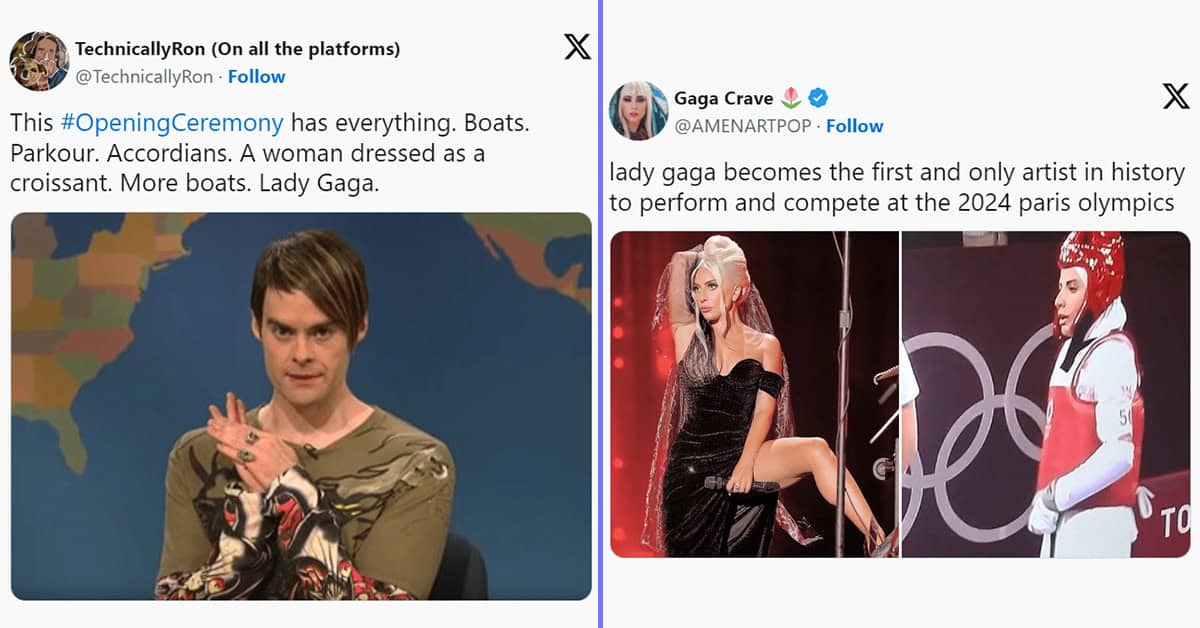The height and width of the screenshot is (628, 1200).
Task: Open the black dress performance photo
Action: click(755, 394)
